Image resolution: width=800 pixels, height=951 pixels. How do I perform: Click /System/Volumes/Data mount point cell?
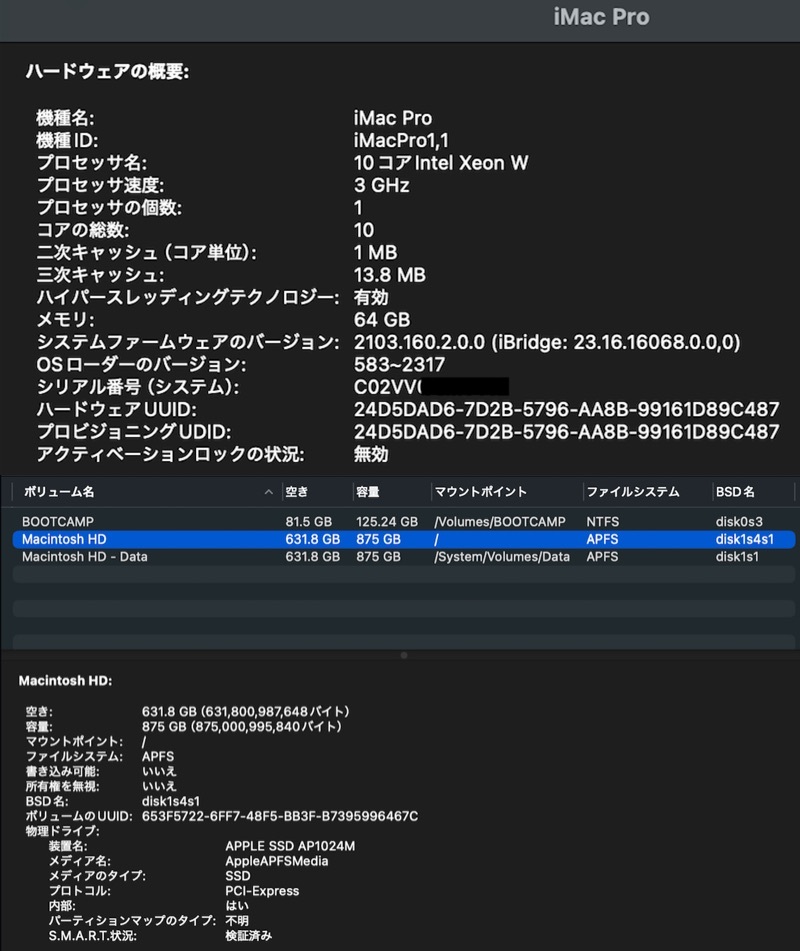click(502, 557)
